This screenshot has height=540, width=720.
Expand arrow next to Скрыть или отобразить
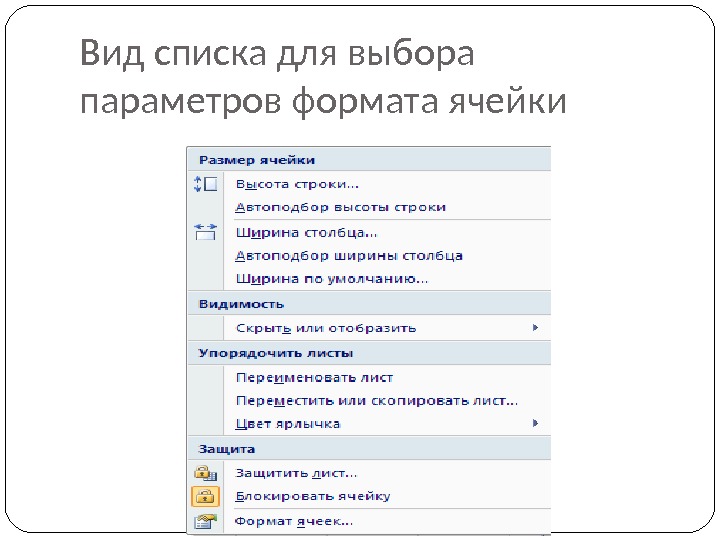[x=535, y=327]
